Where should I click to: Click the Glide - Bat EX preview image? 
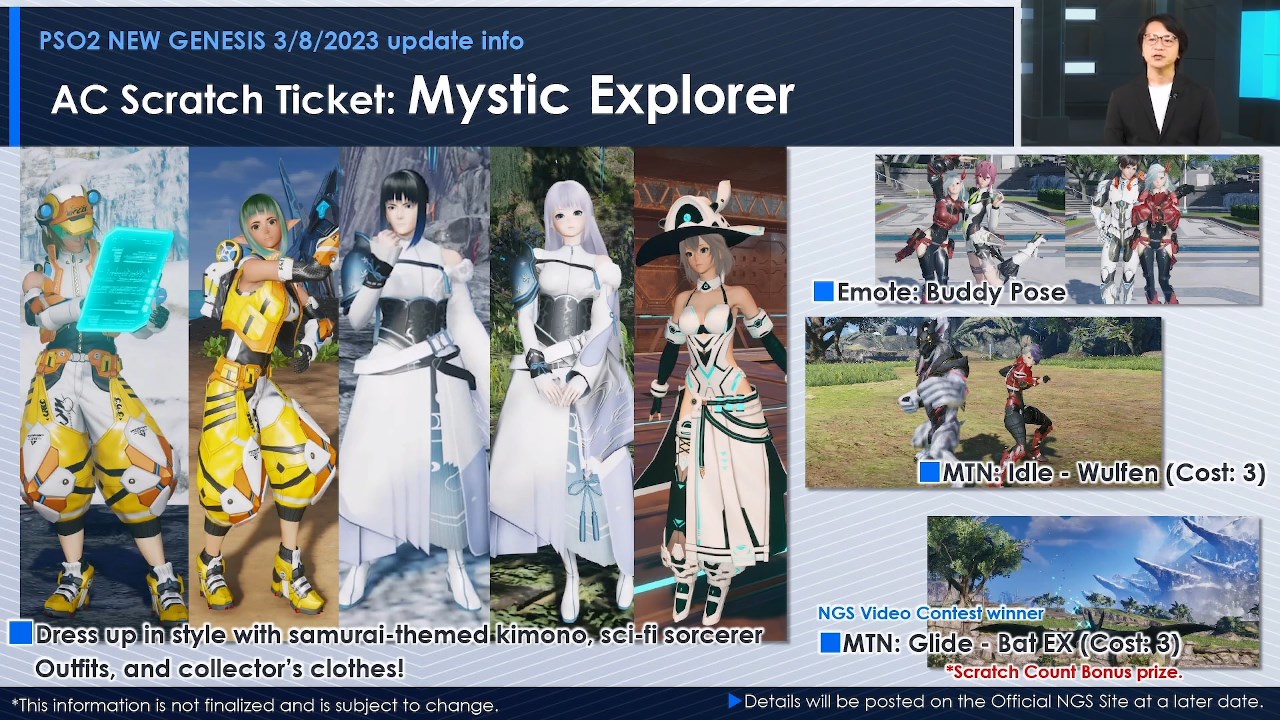coord(1093,591)
